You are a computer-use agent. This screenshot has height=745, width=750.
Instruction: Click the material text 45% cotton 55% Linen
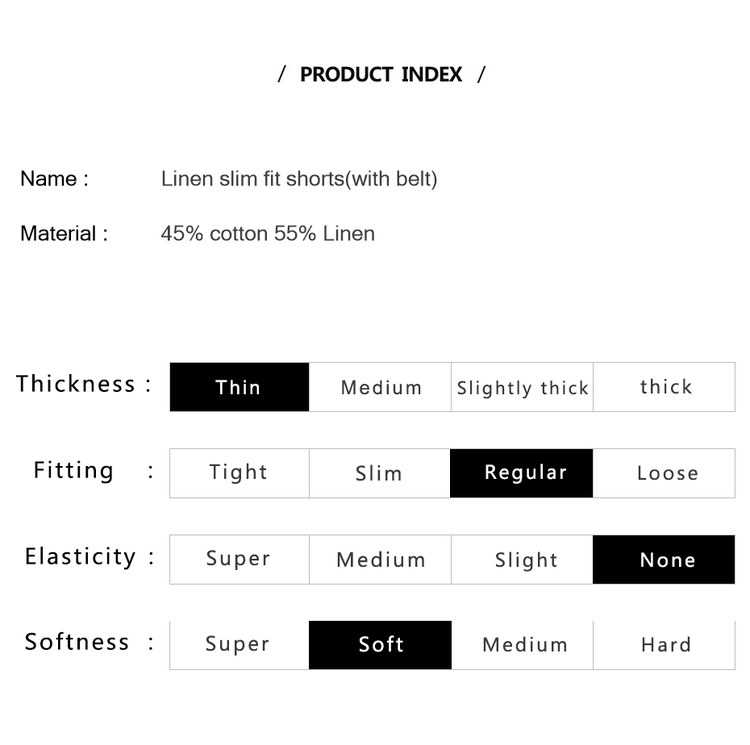[x=268, y=234]
